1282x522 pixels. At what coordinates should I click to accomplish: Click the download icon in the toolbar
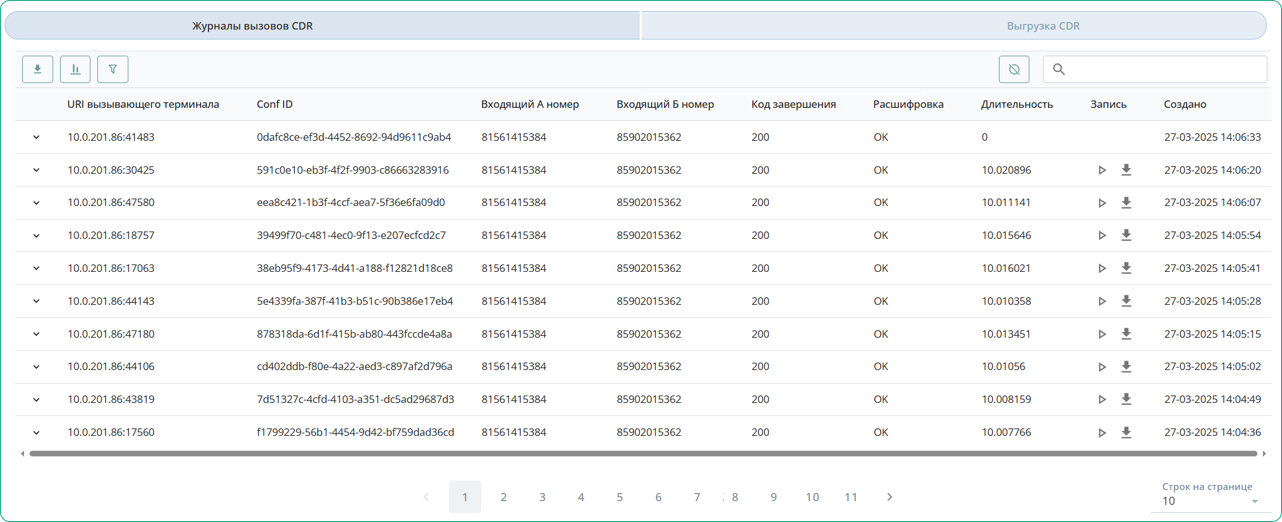tap(37, 69)
